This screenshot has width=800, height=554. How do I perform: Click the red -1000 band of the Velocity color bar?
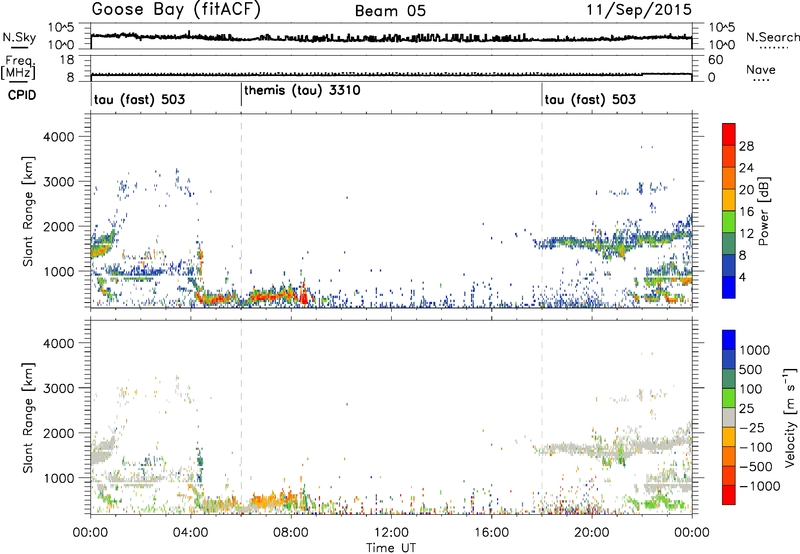[x=729, y=495]
